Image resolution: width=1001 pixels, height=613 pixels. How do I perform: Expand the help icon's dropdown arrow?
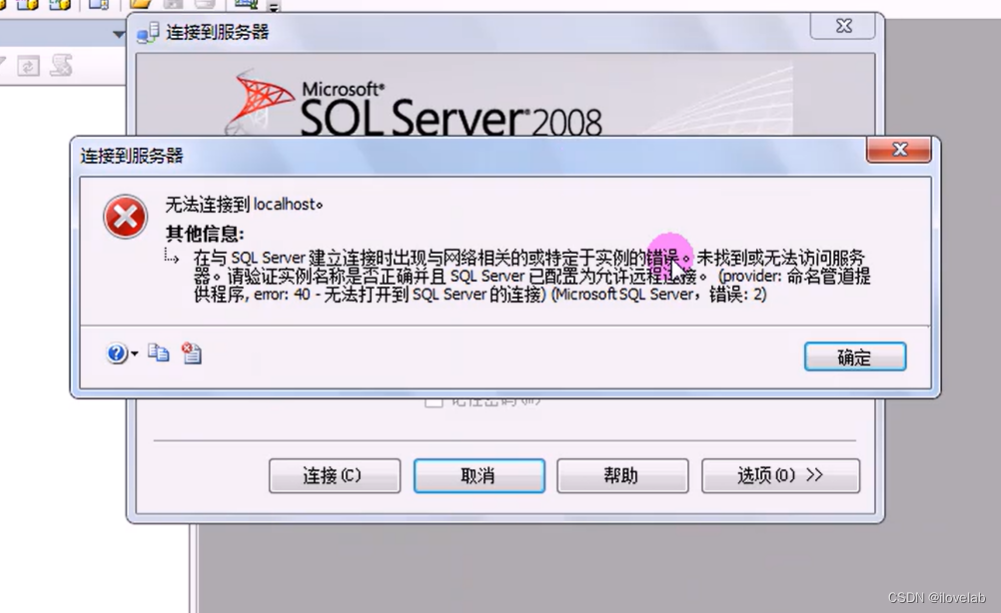point(134,354)
